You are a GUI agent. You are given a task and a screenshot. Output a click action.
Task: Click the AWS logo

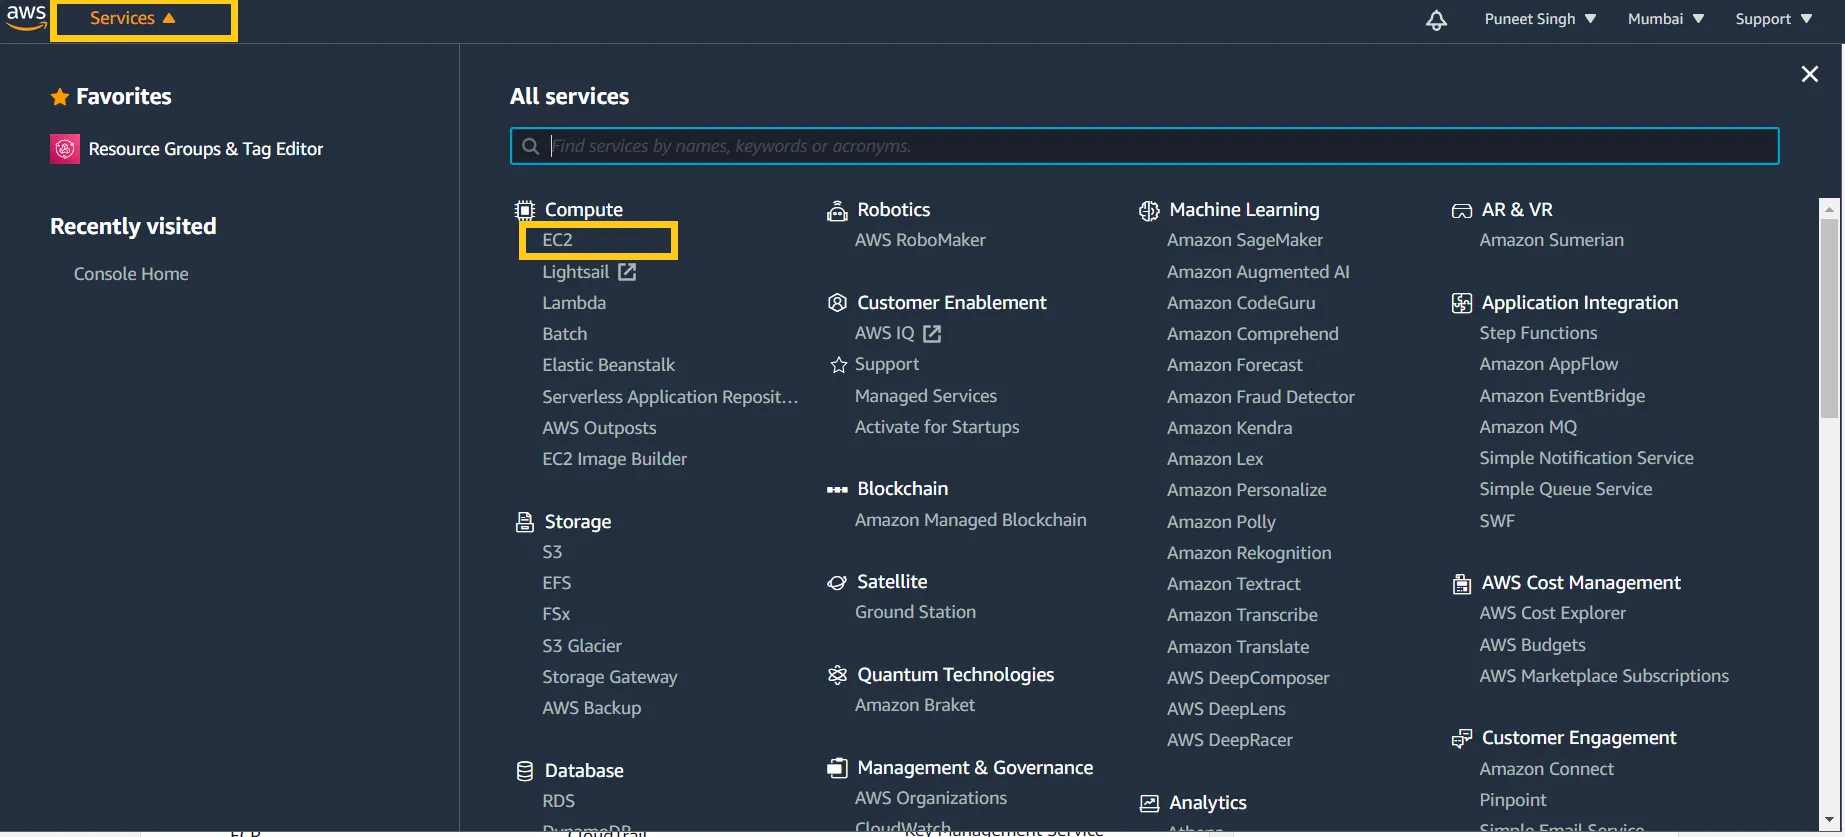[x=26, y=17]
